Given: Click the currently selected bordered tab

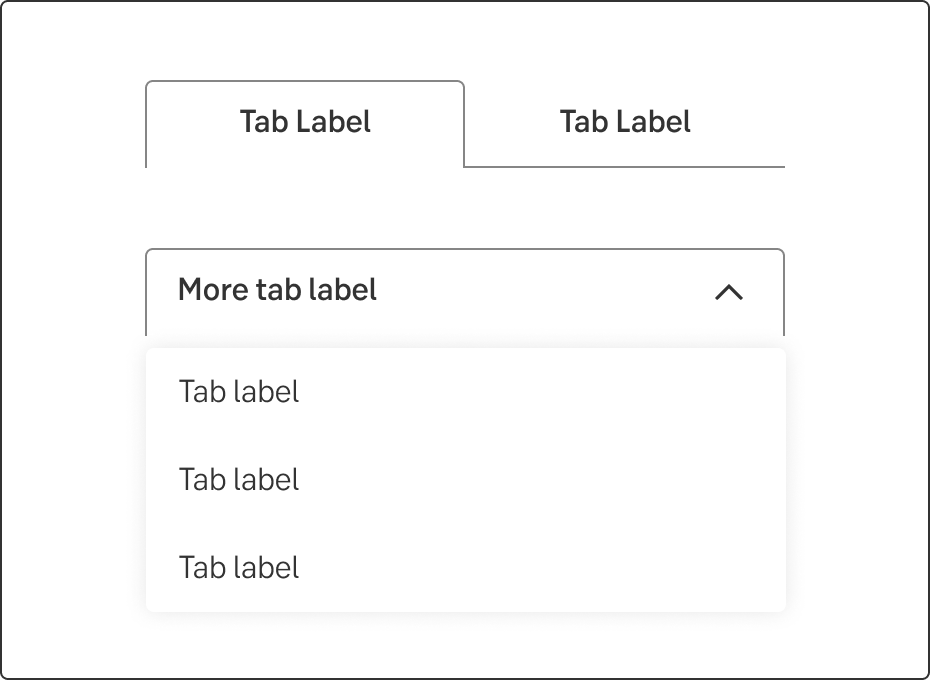Looking at the screenshot, I should [x=305, y=123].
